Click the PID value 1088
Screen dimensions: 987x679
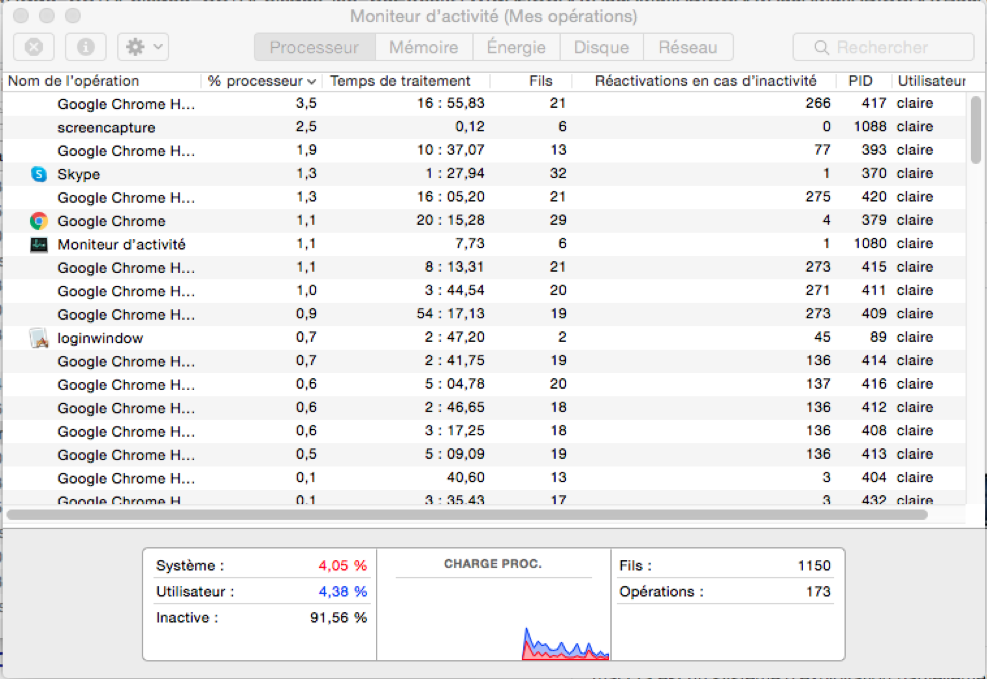coord(870,126)
